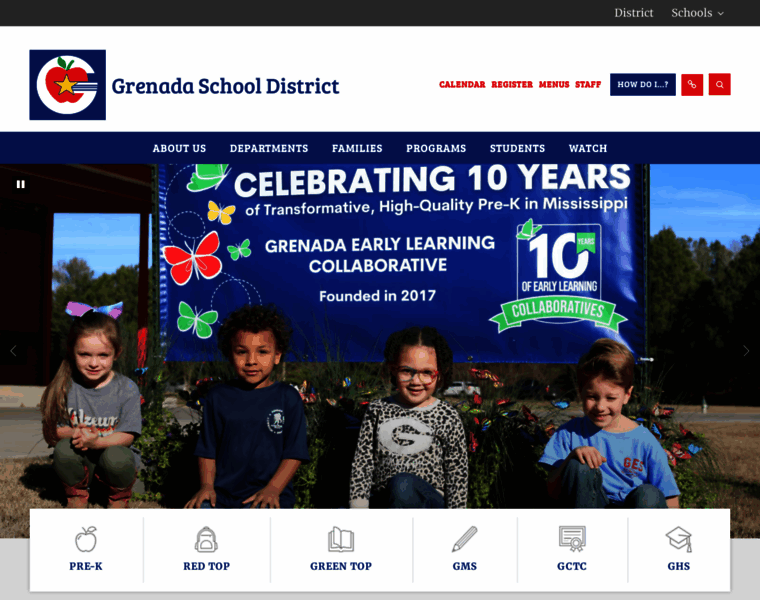Open the Programs menu

[436, 148]
